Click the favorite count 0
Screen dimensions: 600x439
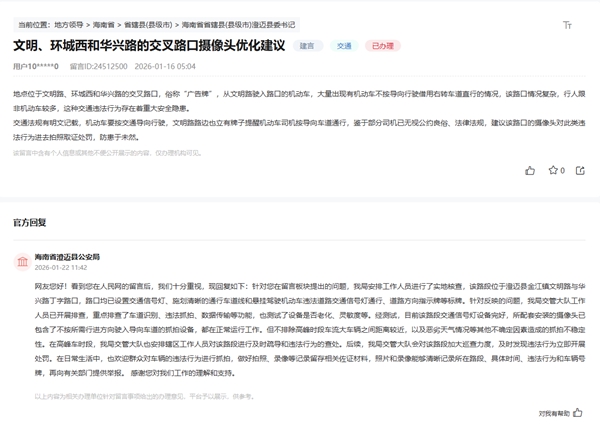[x=562, y=171]
